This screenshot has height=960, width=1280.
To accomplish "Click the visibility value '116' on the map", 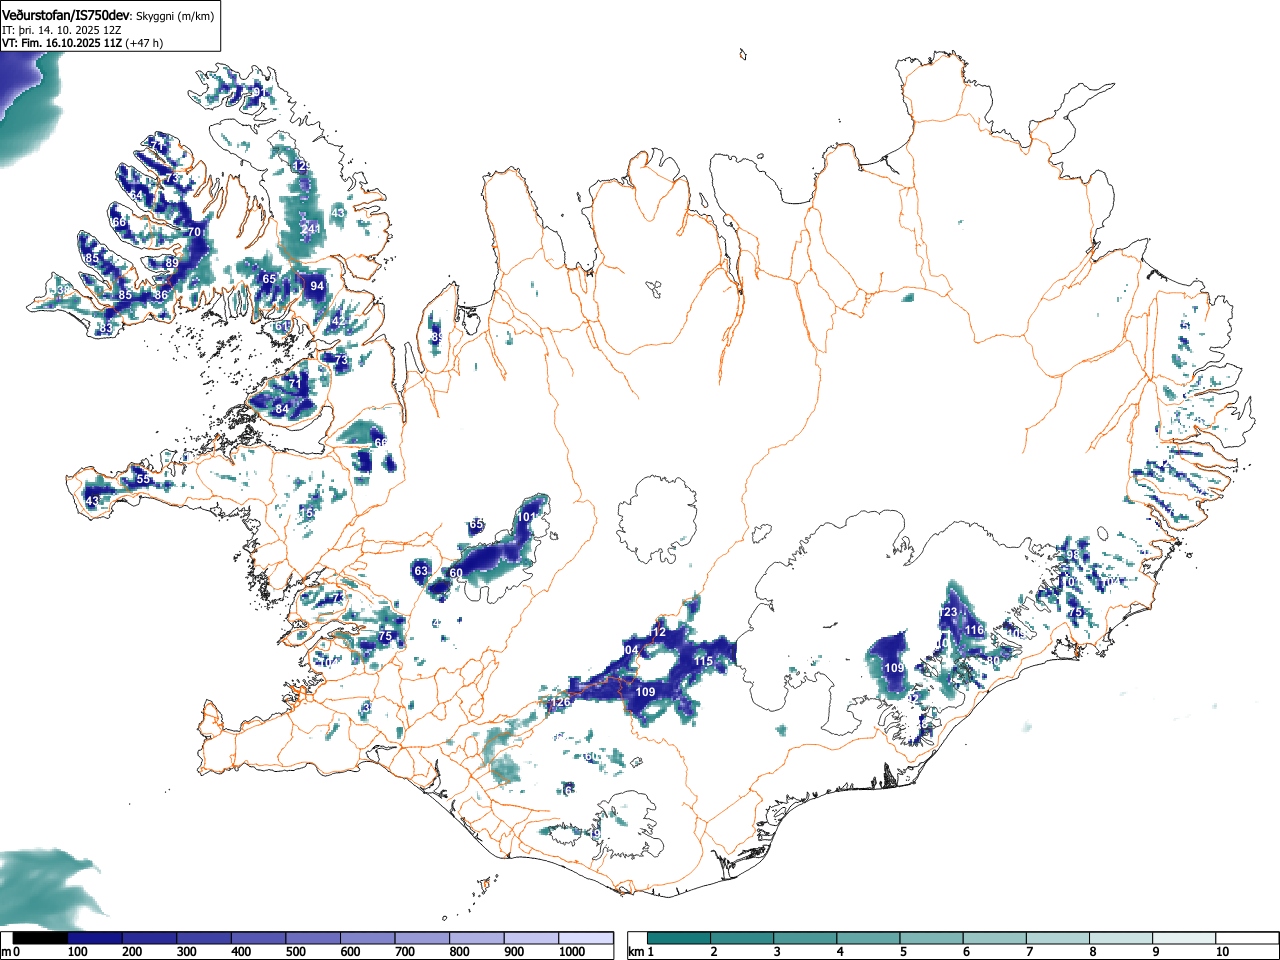I will pos(974,630).
